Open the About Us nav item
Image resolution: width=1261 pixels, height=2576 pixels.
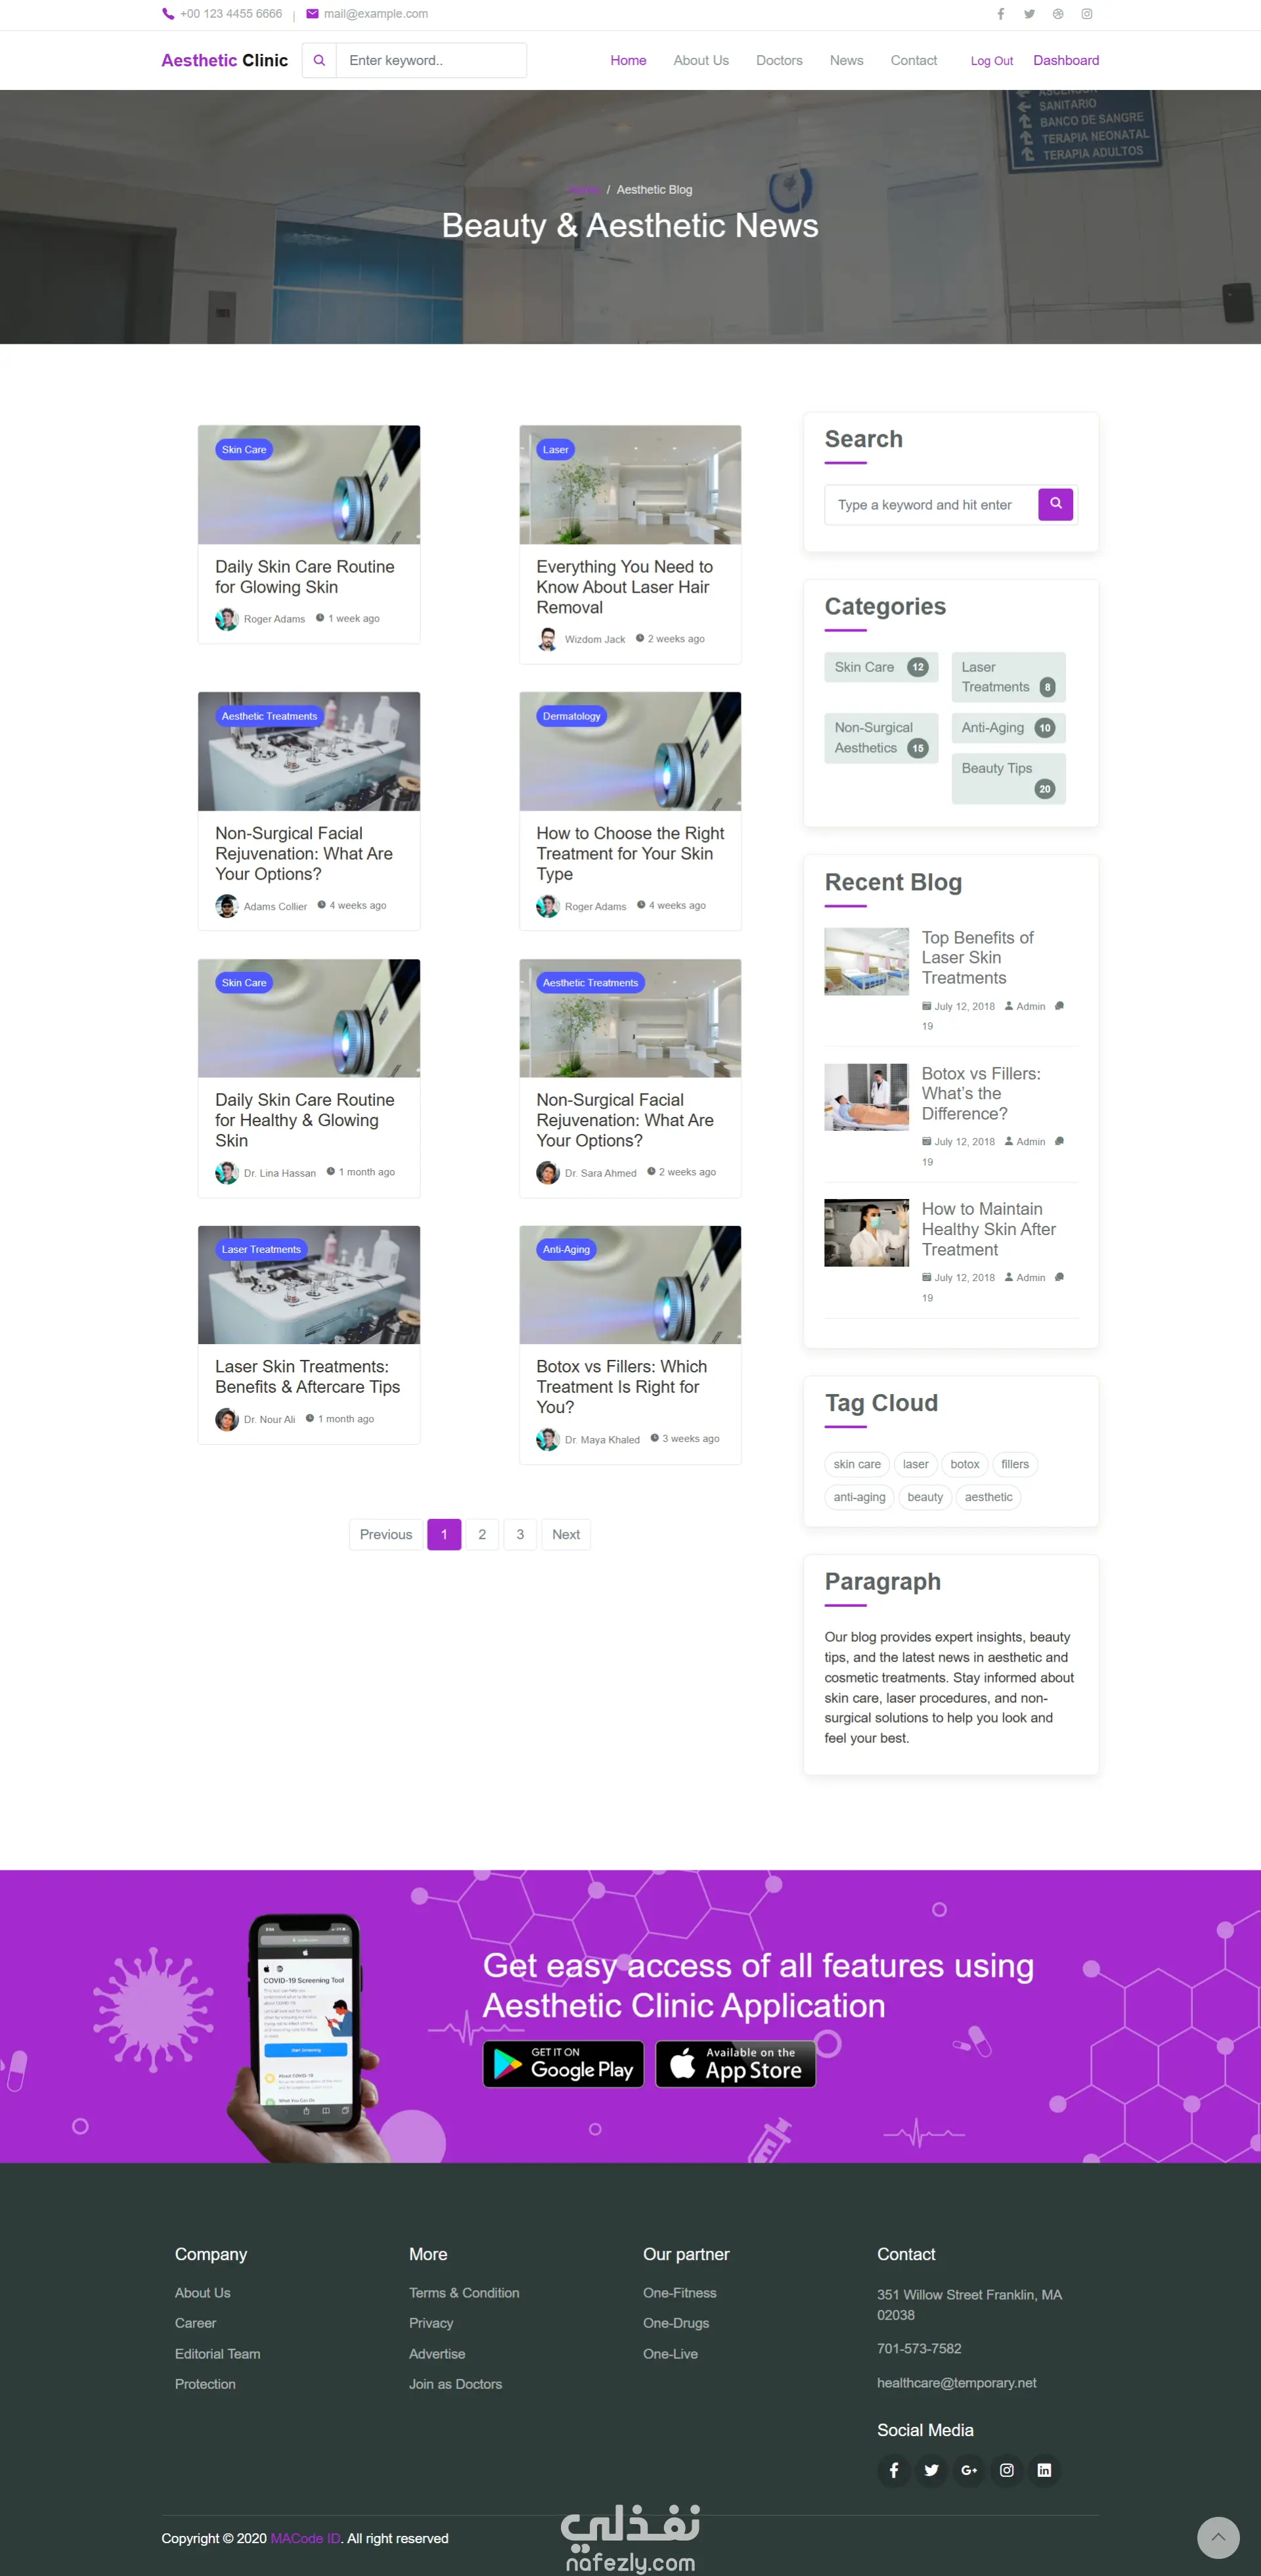point(700,60)
